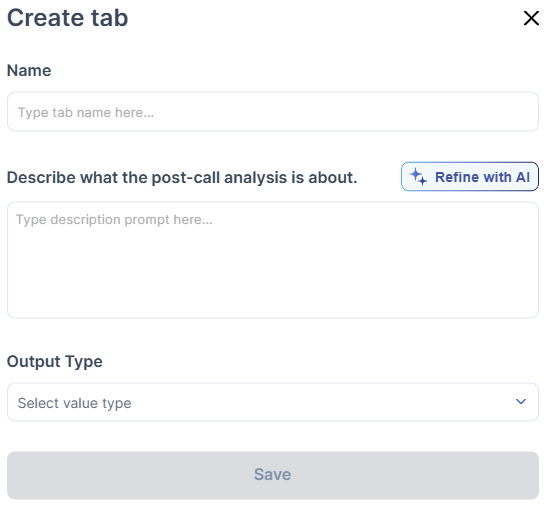Focus the tab name input field
Screen dimensions: 545x505
tap(273, 112)
